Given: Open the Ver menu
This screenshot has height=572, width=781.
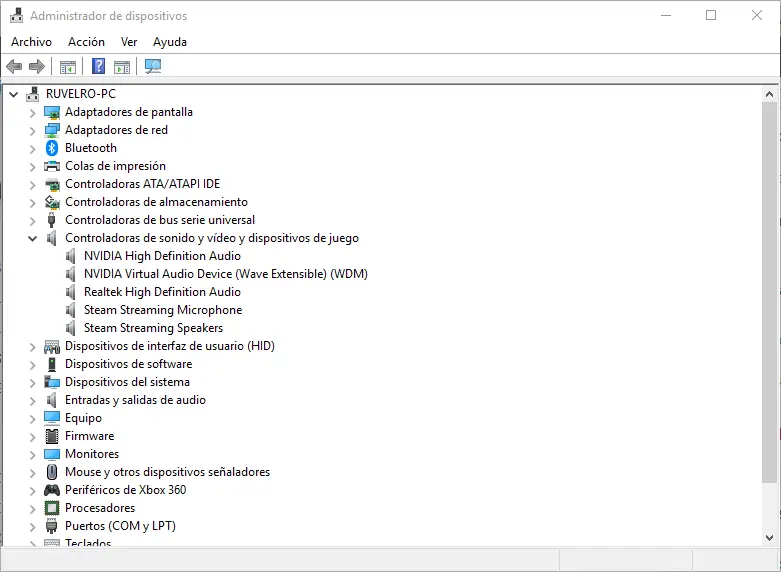Looking at the screenshot, I should pos(129,42).
